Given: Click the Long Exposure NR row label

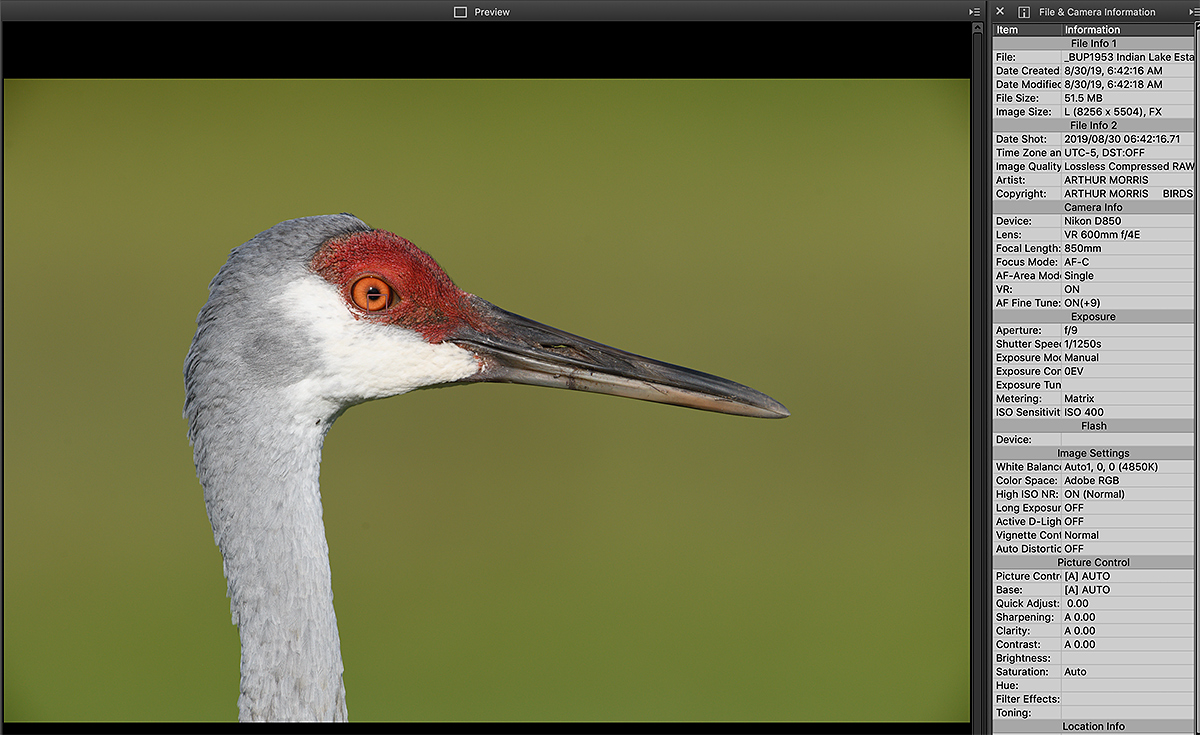Looking at the screenshot, I should 1028,508.
